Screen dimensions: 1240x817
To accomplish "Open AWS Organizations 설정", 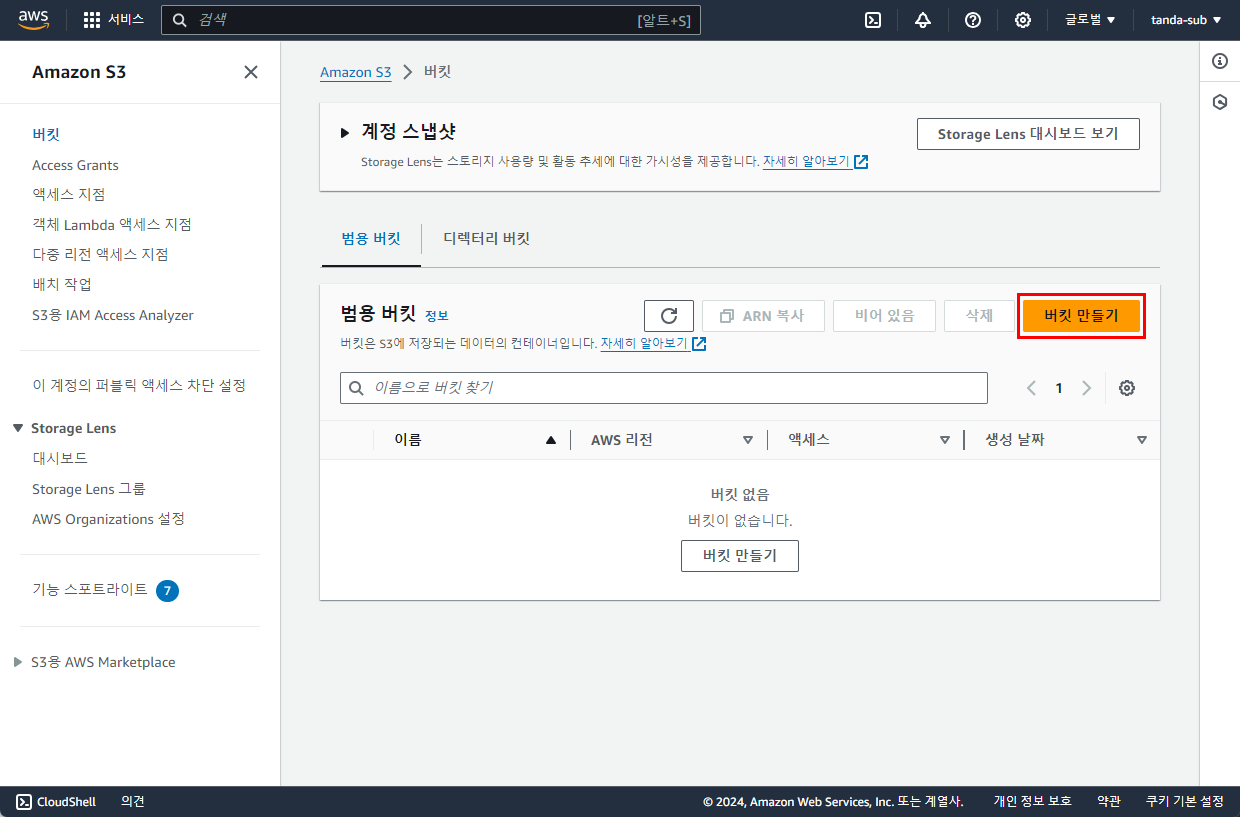I will click(108, 519).
